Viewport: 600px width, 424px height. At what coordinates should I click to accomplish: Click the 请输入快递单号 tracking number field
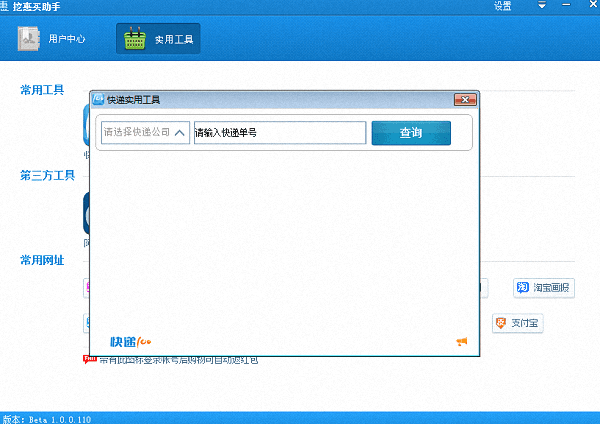pyautogui.click(x=279, y=132)
